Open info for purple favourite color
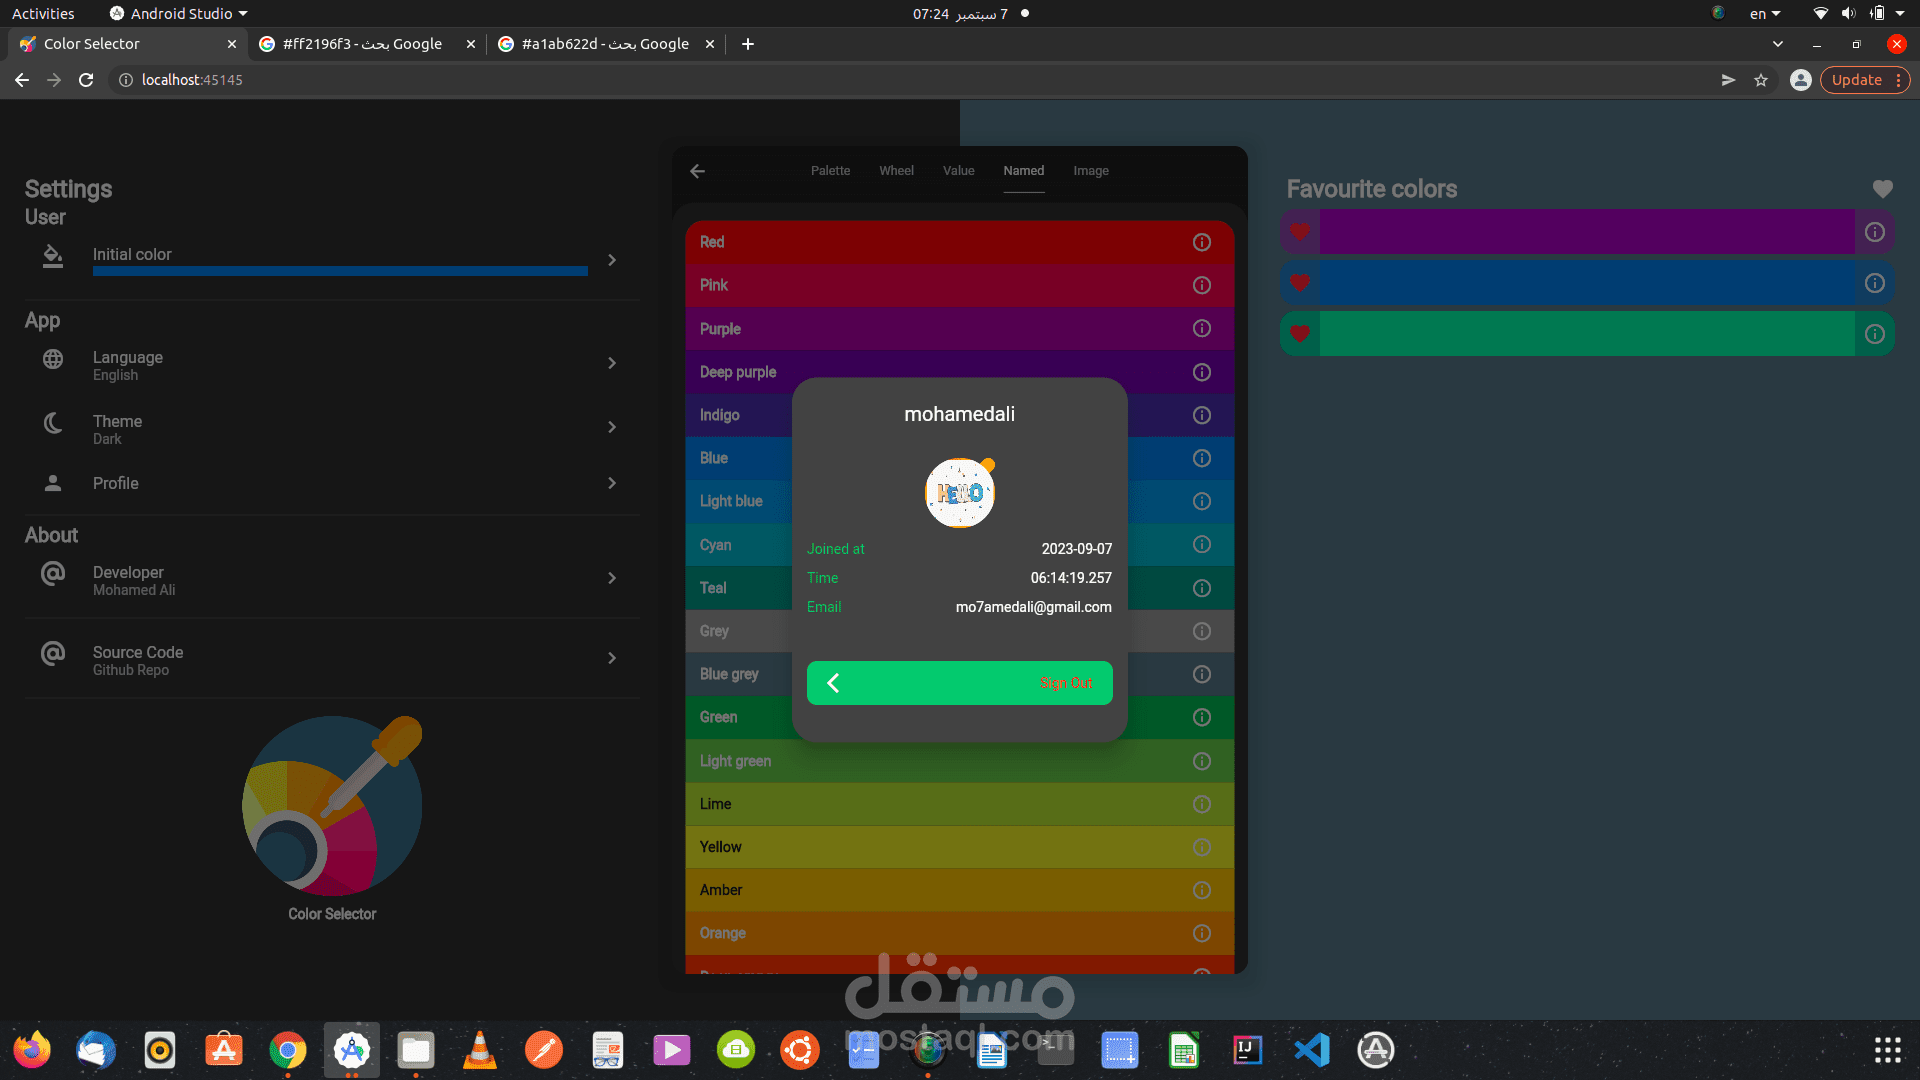 (1875, 232)
